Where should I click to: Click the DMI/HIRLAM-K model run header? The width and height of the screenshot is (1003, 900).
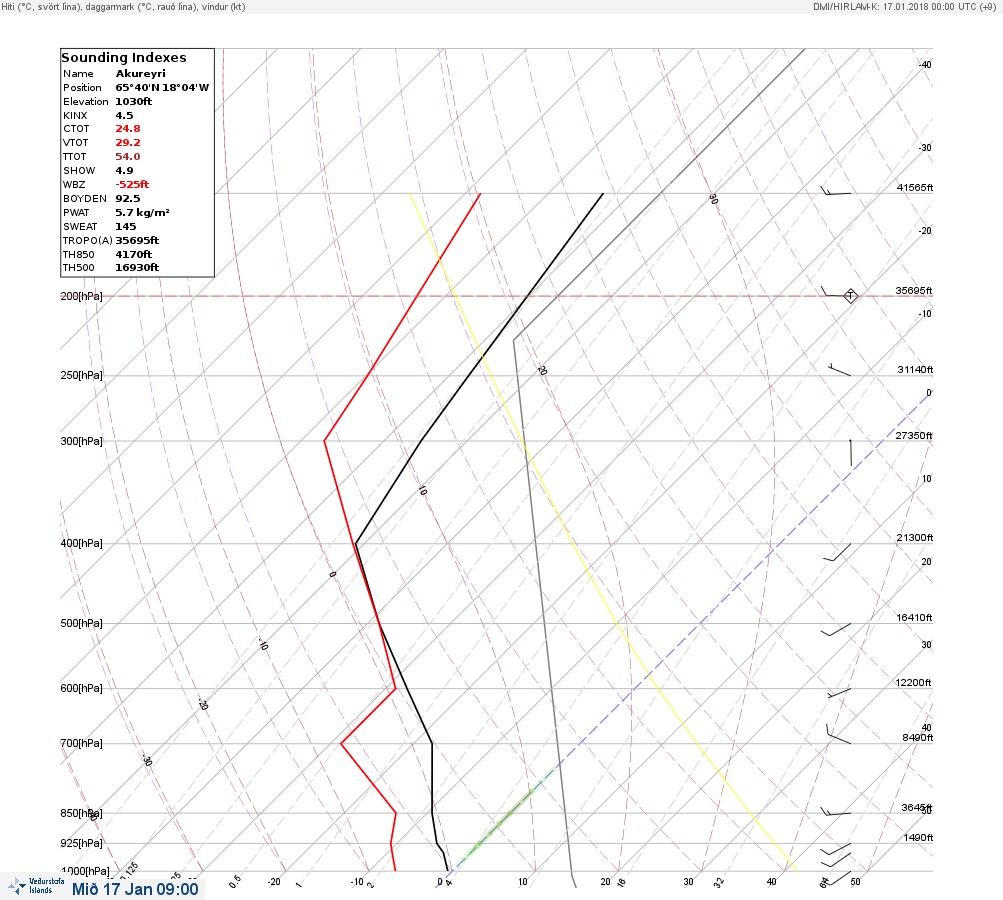click(904, 6)
